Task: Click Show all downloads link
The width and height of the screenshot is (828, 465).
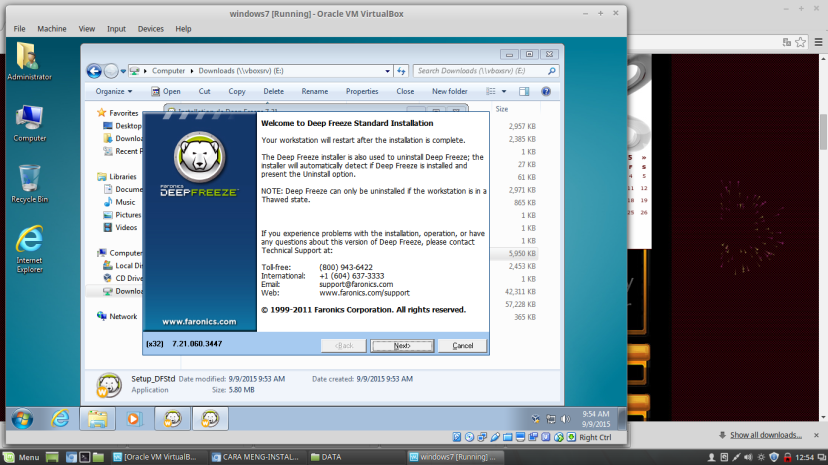Action: [x=766, y=435]
